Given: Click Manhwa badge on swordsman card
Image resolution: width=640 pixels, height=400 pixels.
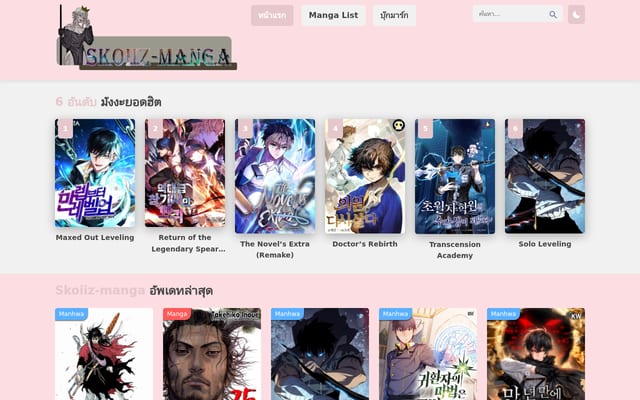Looking at the screenshot, I should click(71, 314).
